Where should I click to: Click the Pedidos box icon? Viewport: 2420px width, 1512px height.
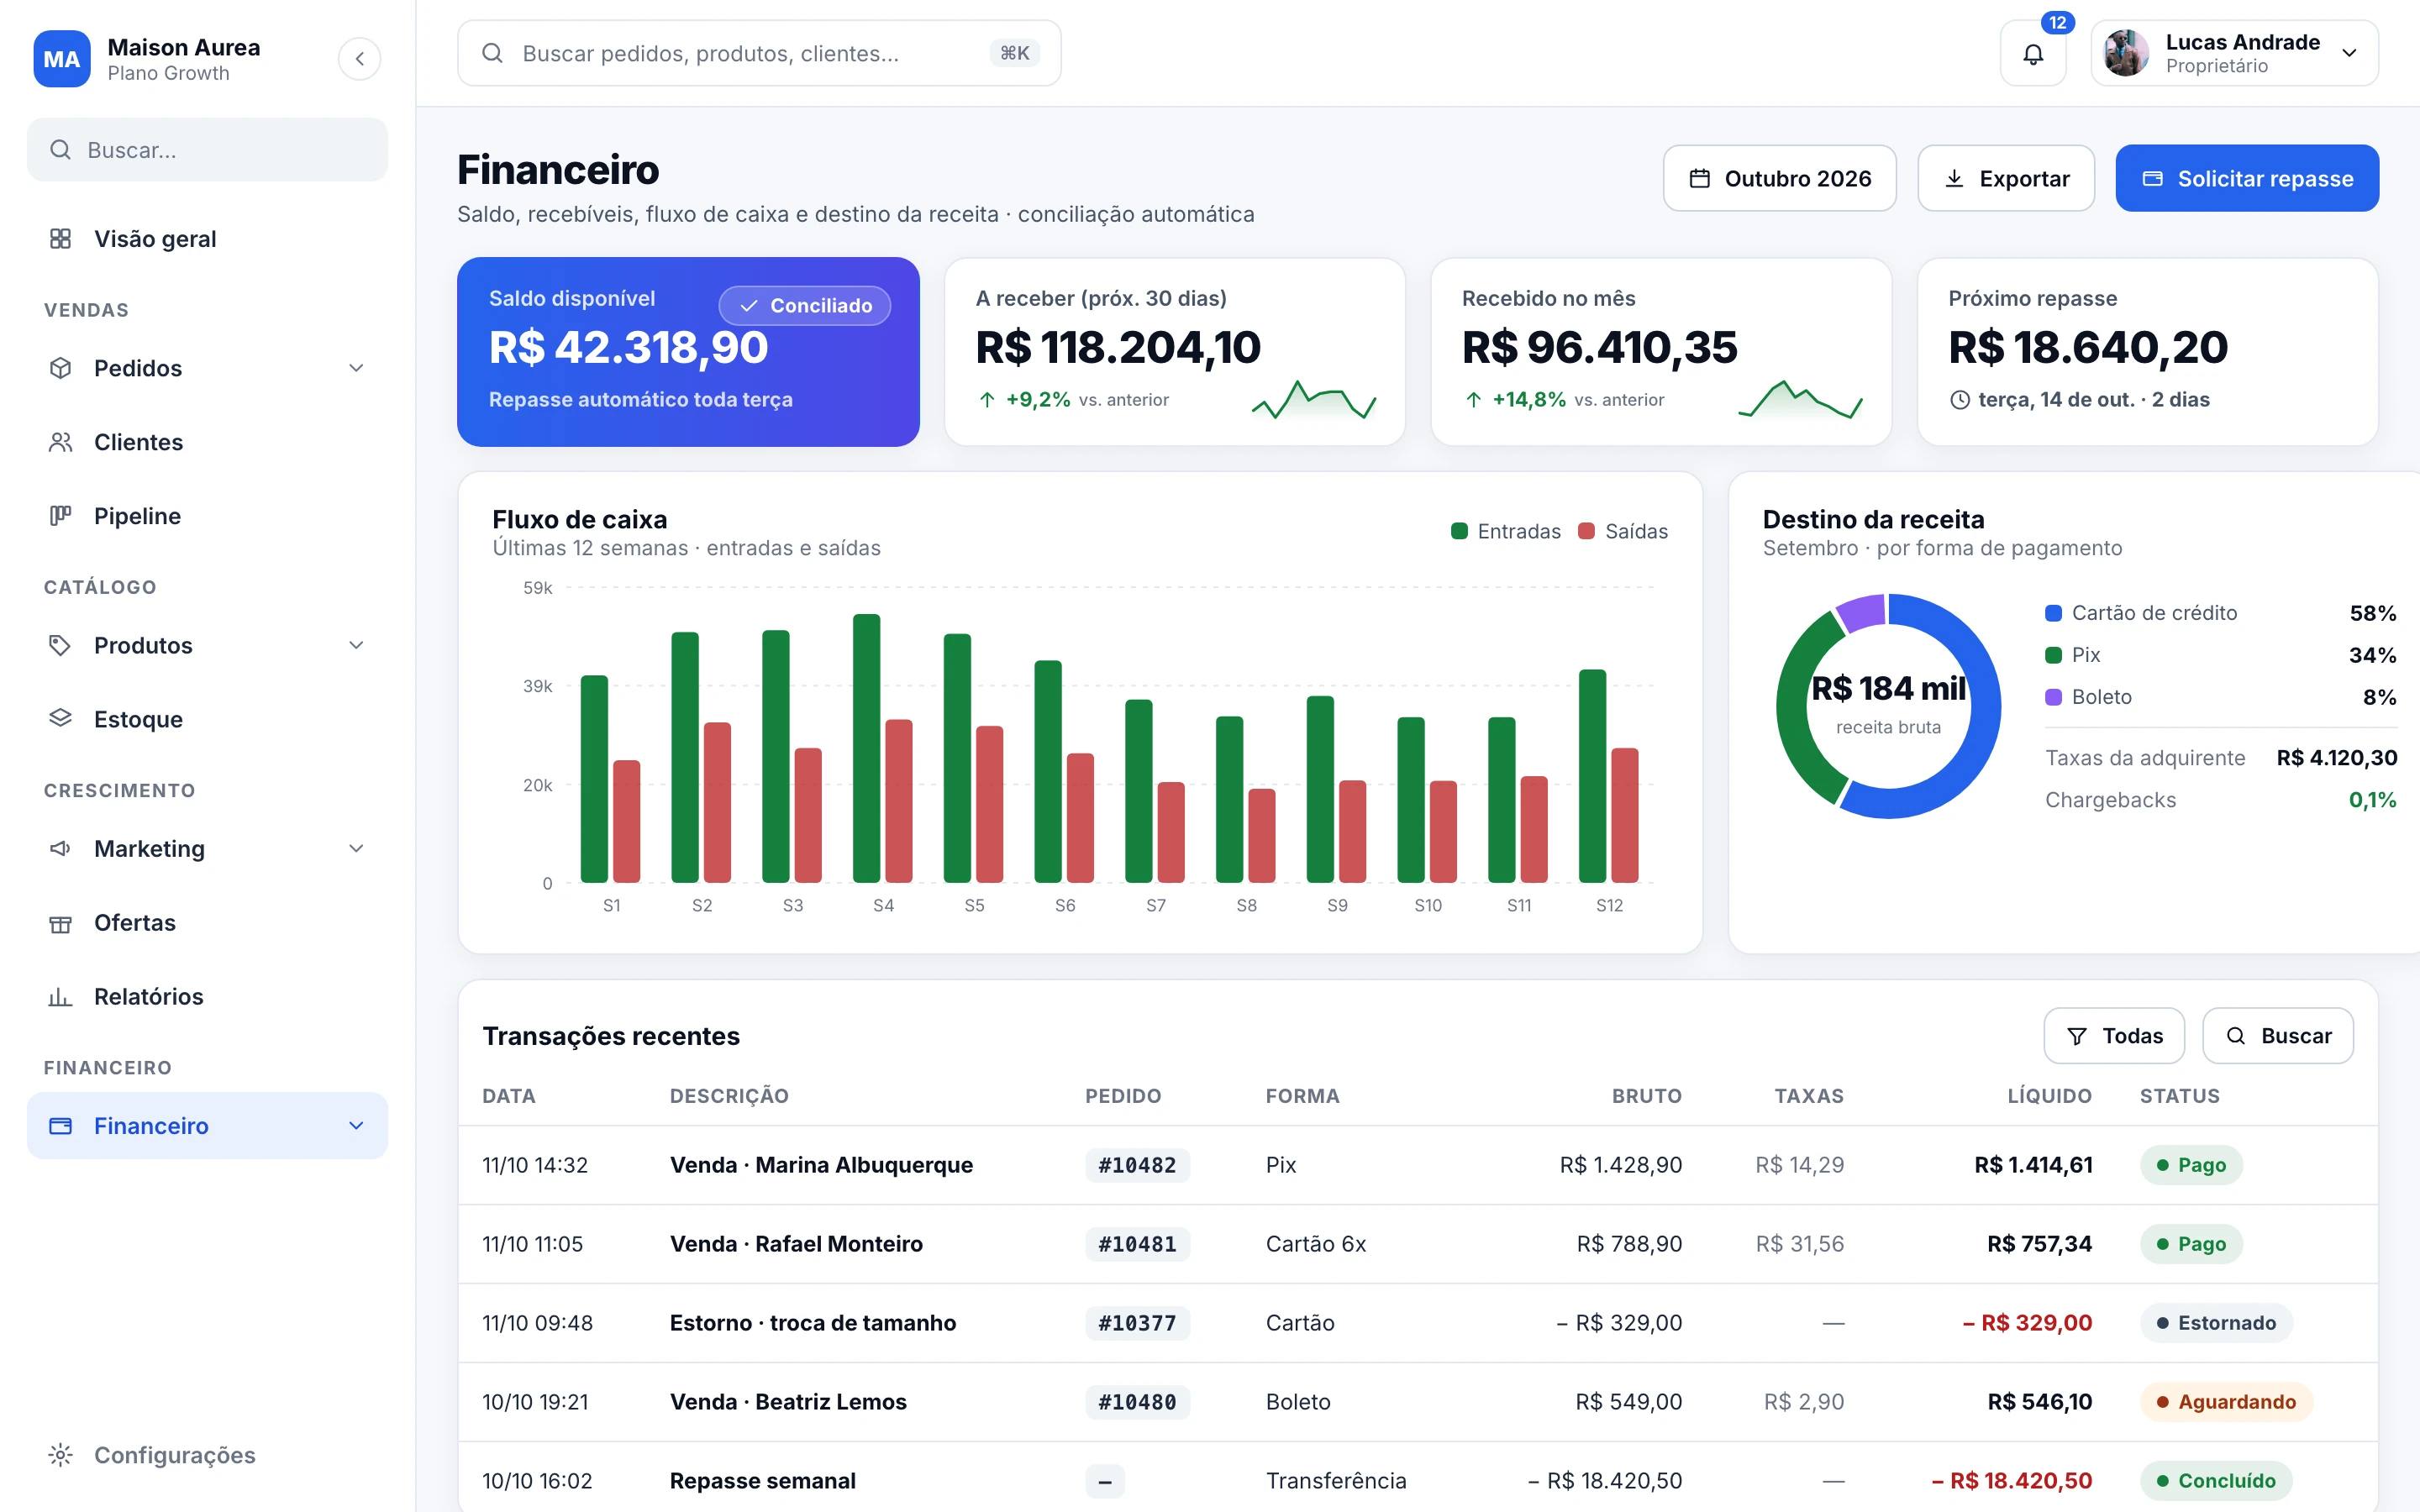pyautogui.click(x=61, y=368)
